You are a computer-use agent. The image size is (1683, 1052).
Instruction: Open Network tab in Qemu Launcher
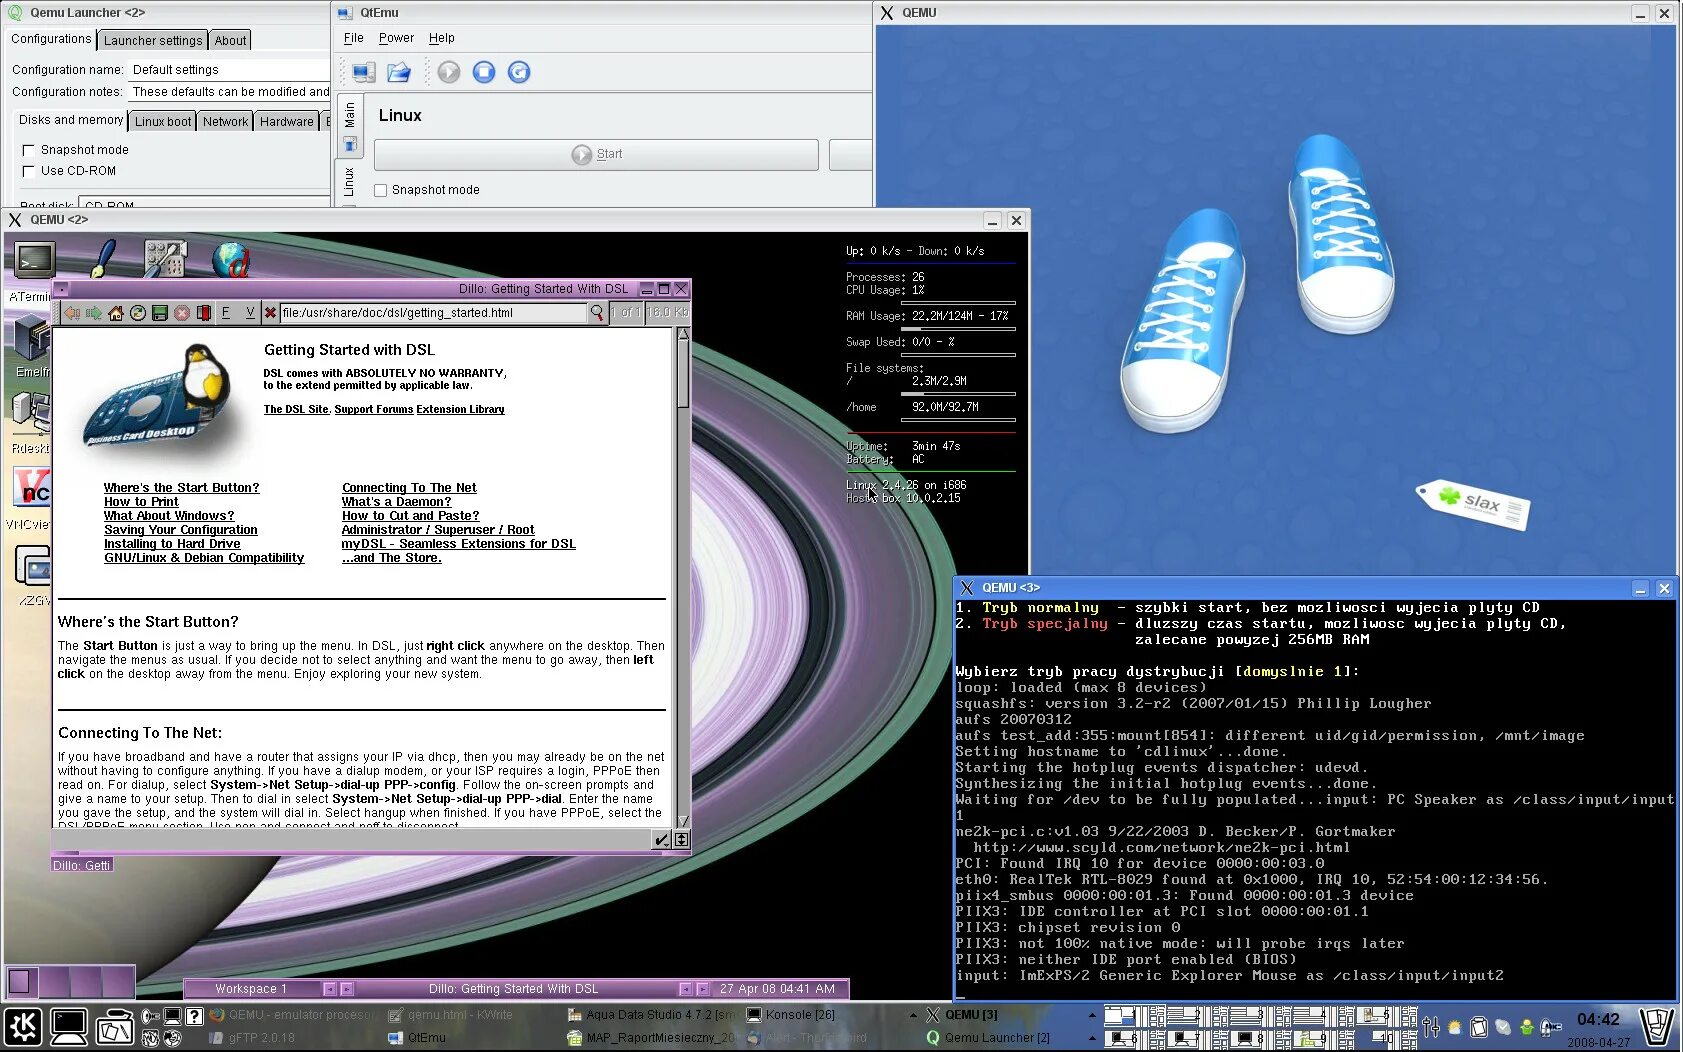point(225,122)
